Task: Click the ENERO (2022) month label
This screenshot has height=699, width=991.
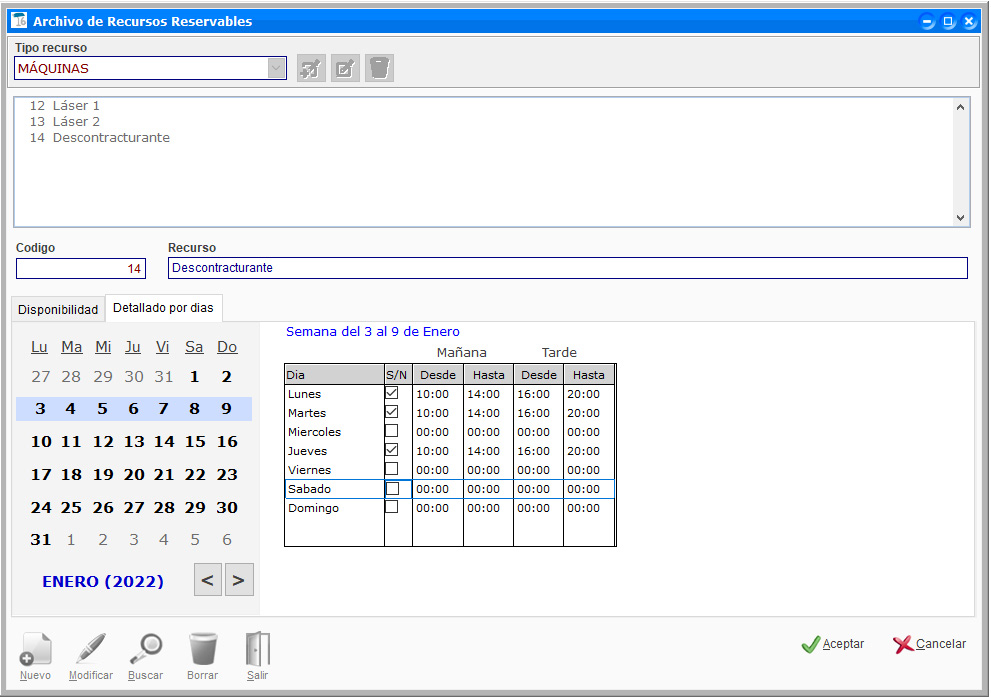Action: point(103,581)
